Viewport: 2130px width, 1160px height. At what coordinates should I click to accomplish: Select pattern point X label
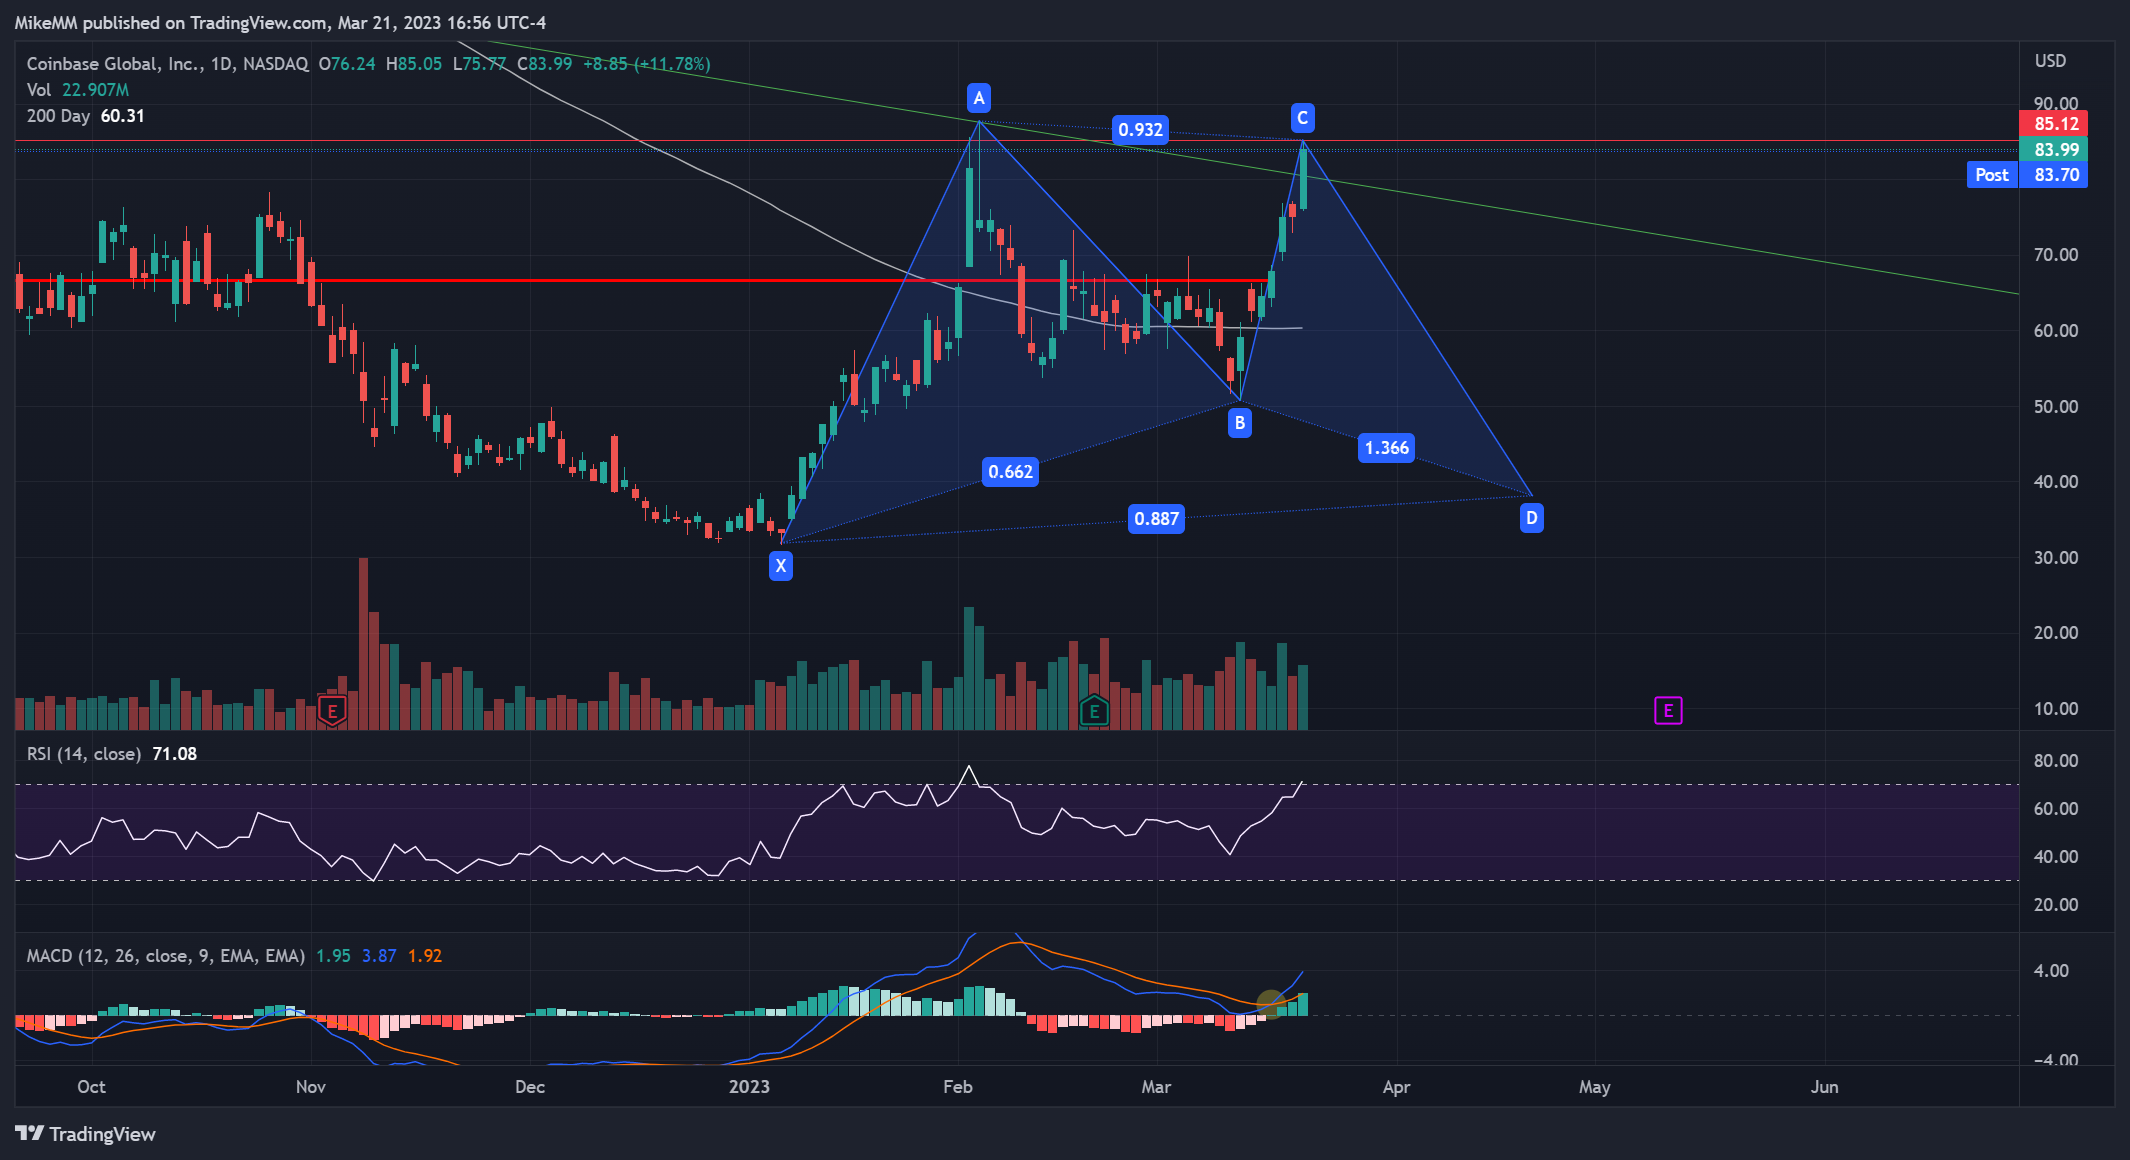[781, 566]
